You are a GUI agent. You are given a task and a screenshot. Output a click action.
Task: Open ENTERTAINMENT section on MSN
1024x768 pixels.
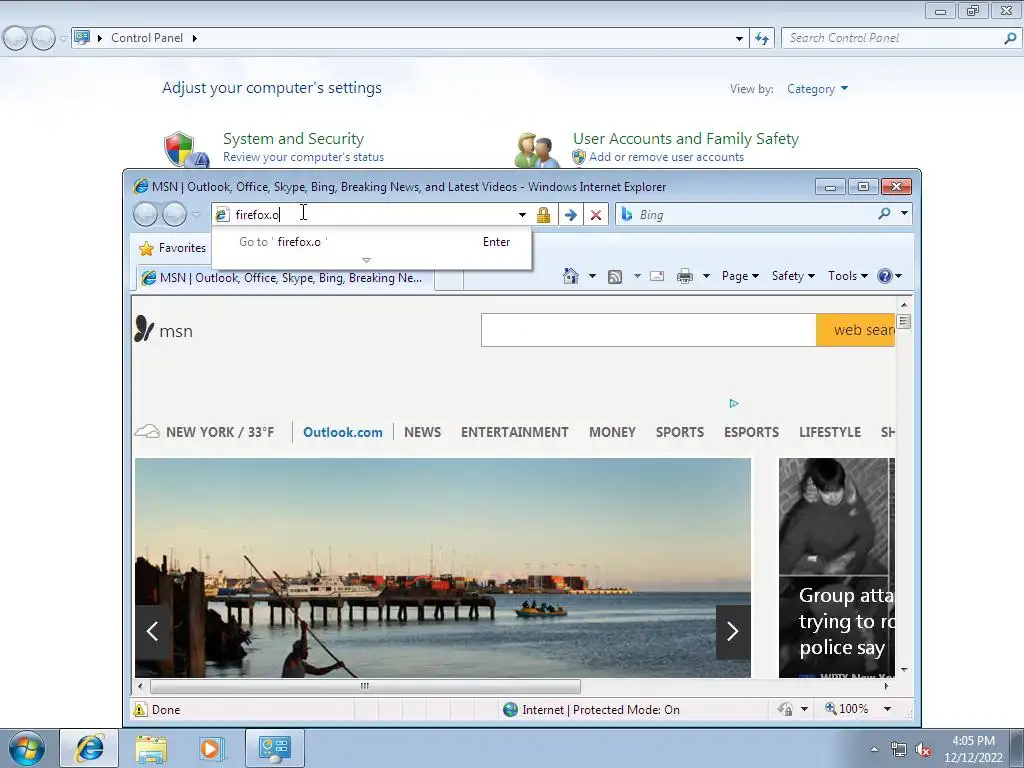(515, 432)
